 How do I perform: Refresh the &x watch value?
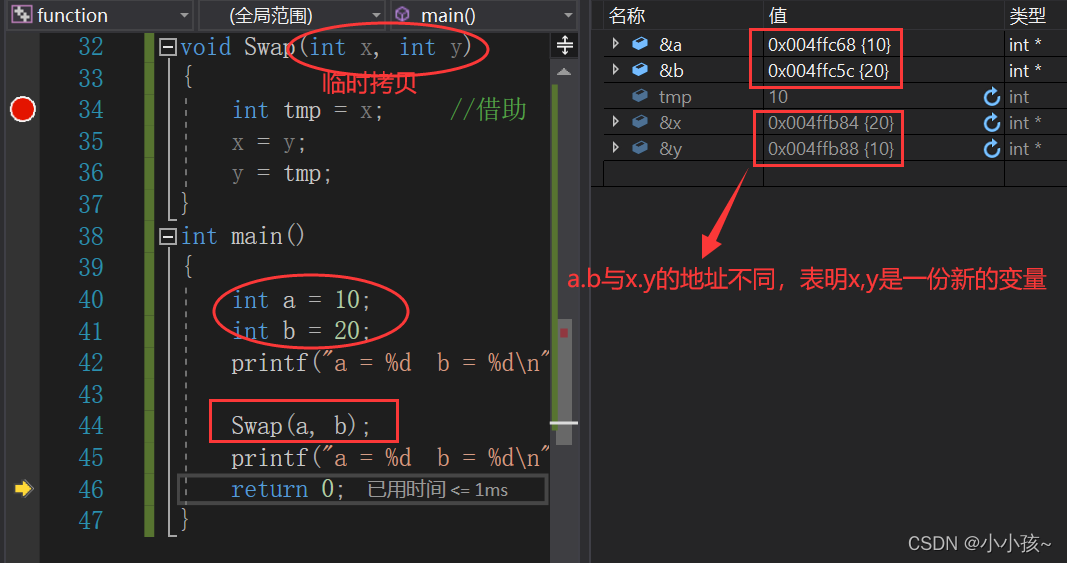(991, 123)
